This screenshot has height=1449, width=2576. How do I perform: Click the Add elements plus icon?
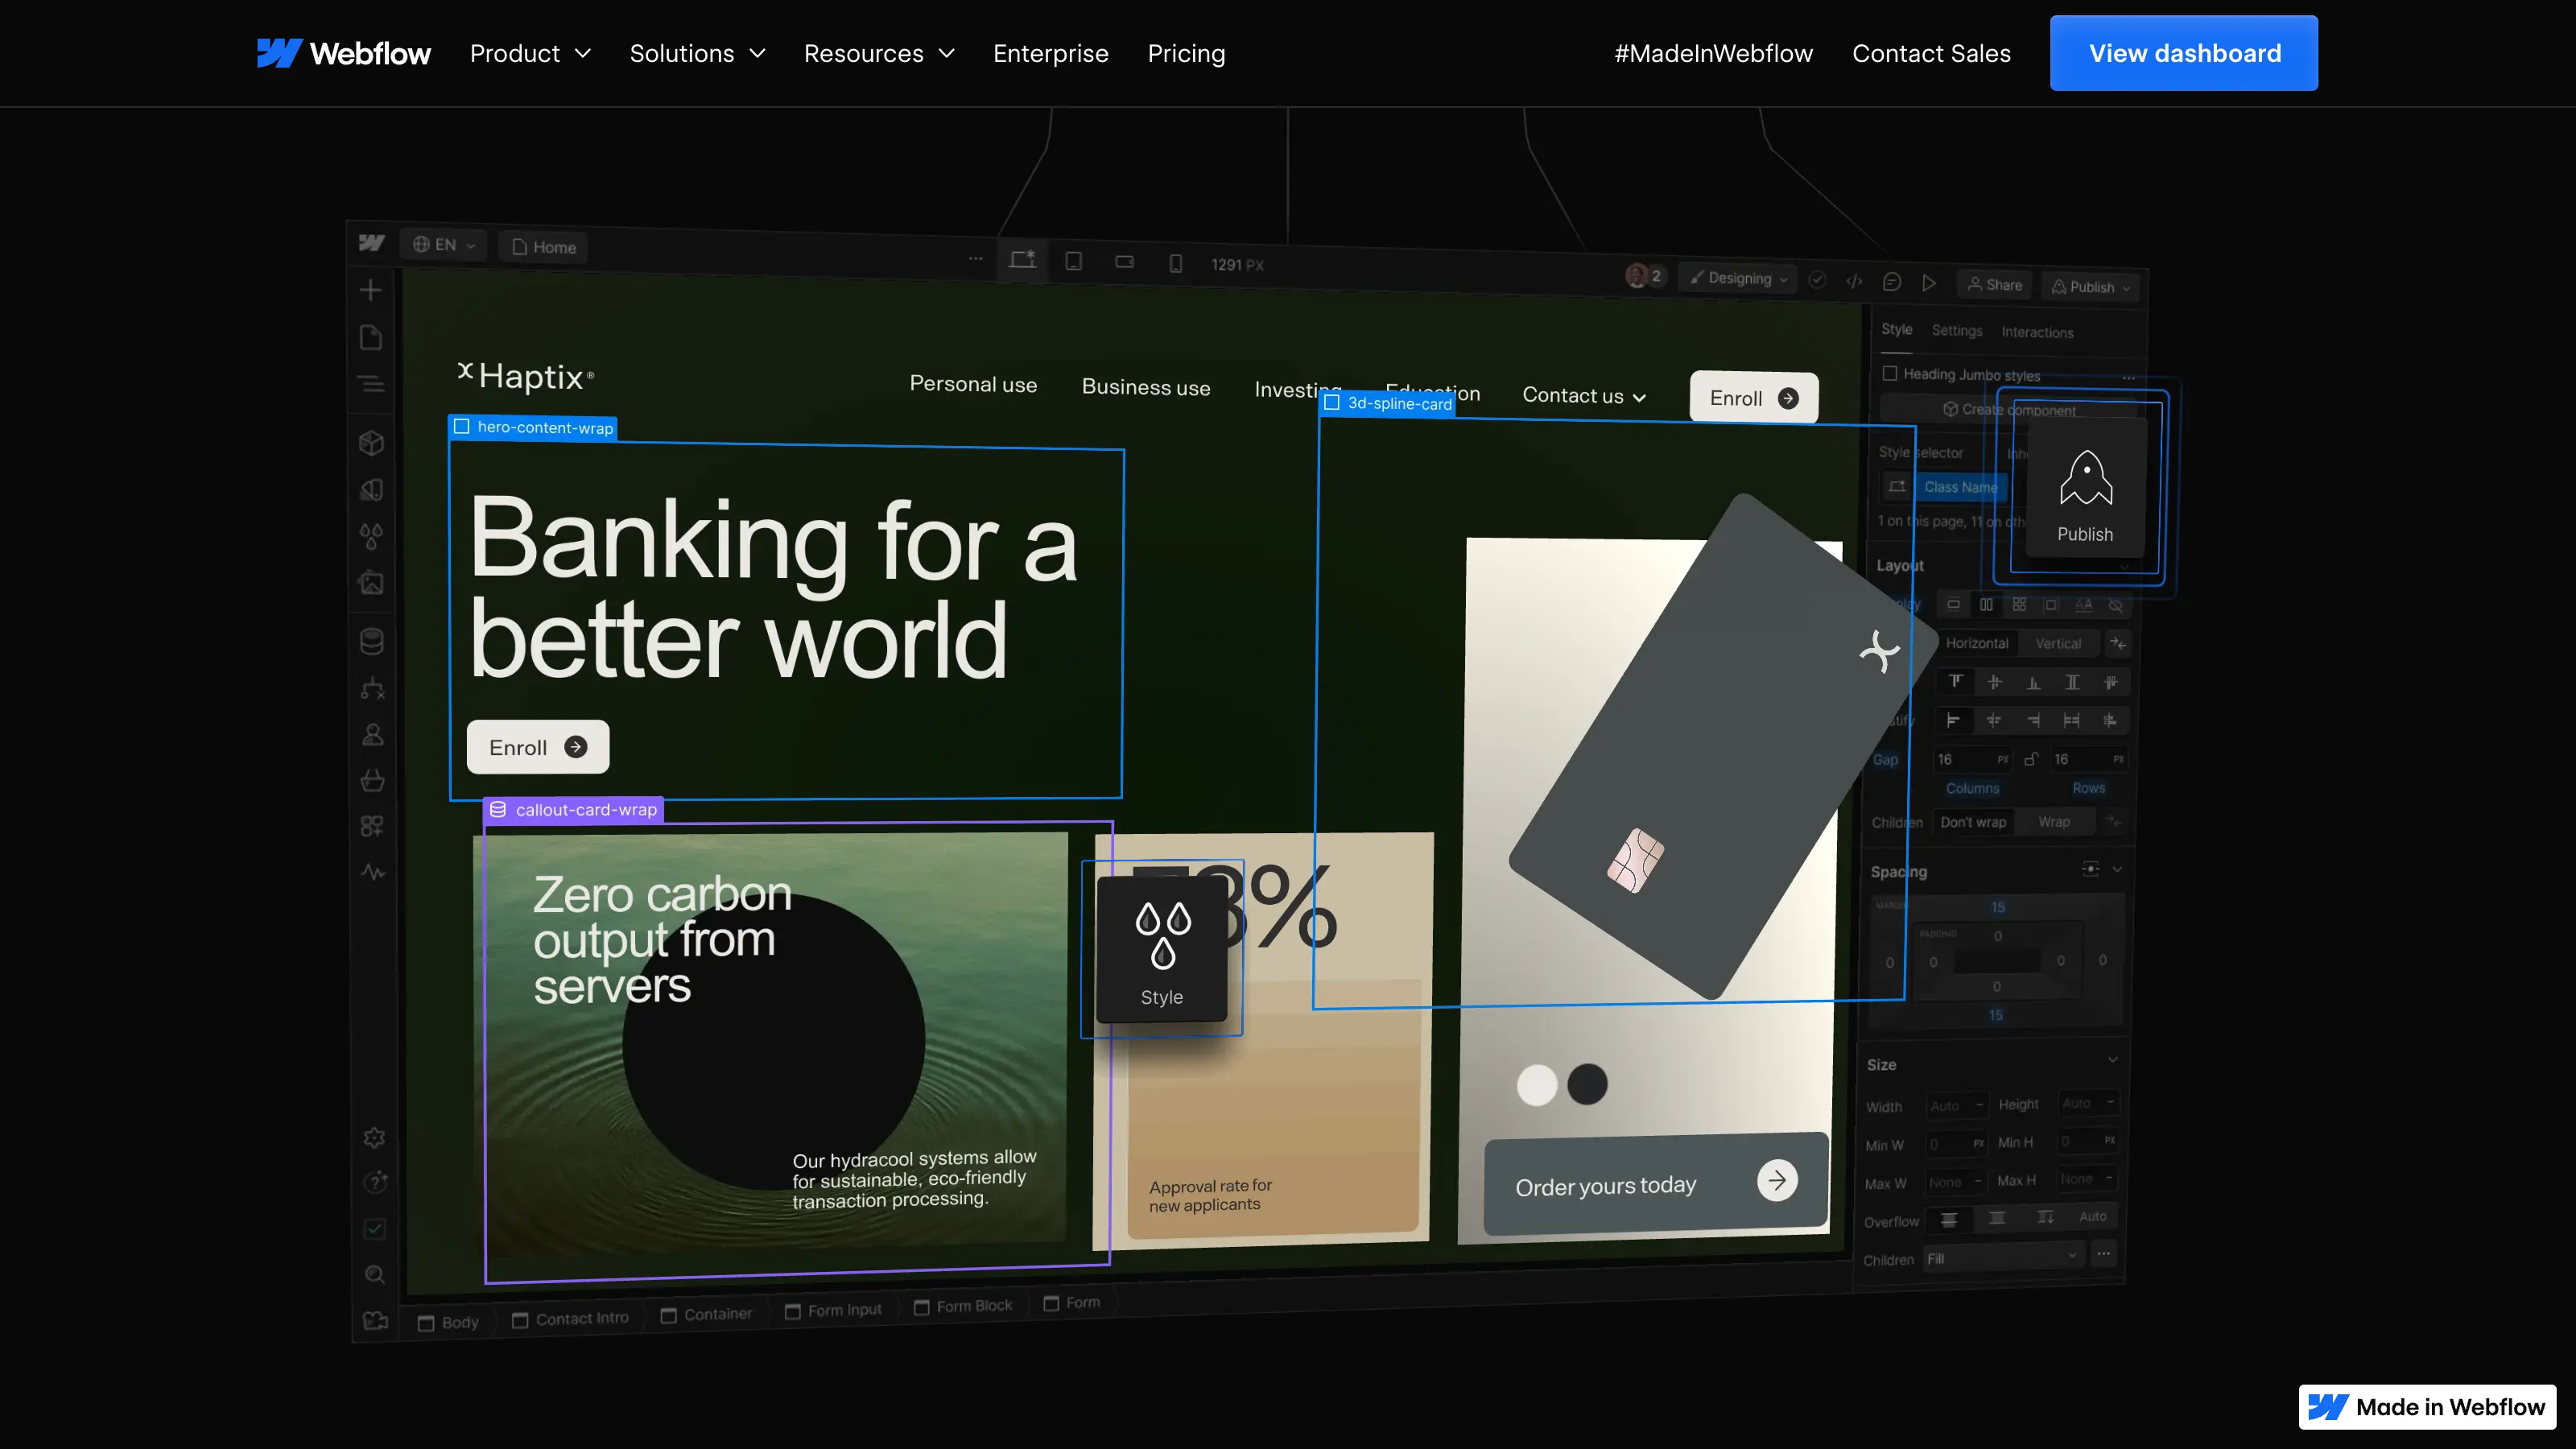point(371,290)
